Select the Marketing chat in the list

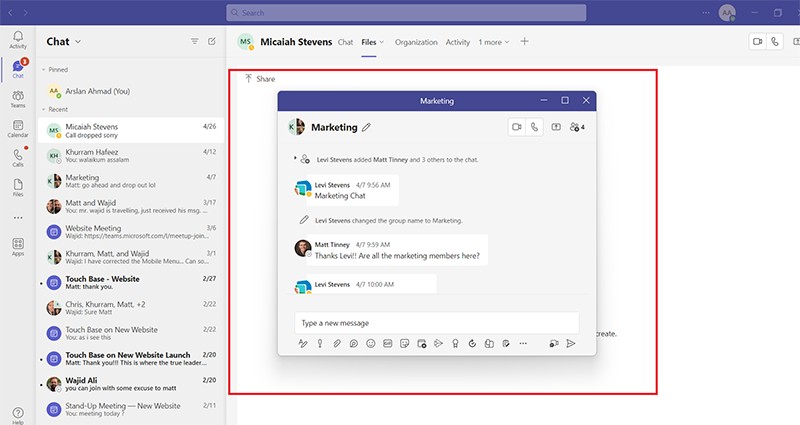click(x=131, y=181)
